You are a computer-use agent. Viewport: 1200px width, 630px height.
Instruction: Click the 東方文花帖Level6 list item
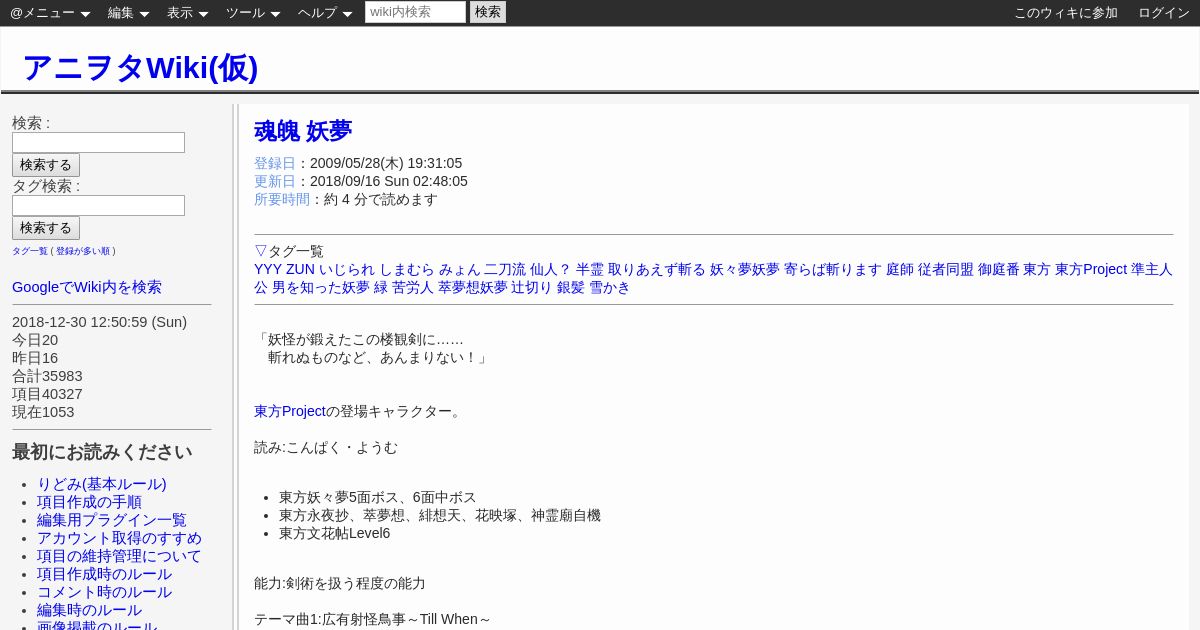(x=334, y=533)
